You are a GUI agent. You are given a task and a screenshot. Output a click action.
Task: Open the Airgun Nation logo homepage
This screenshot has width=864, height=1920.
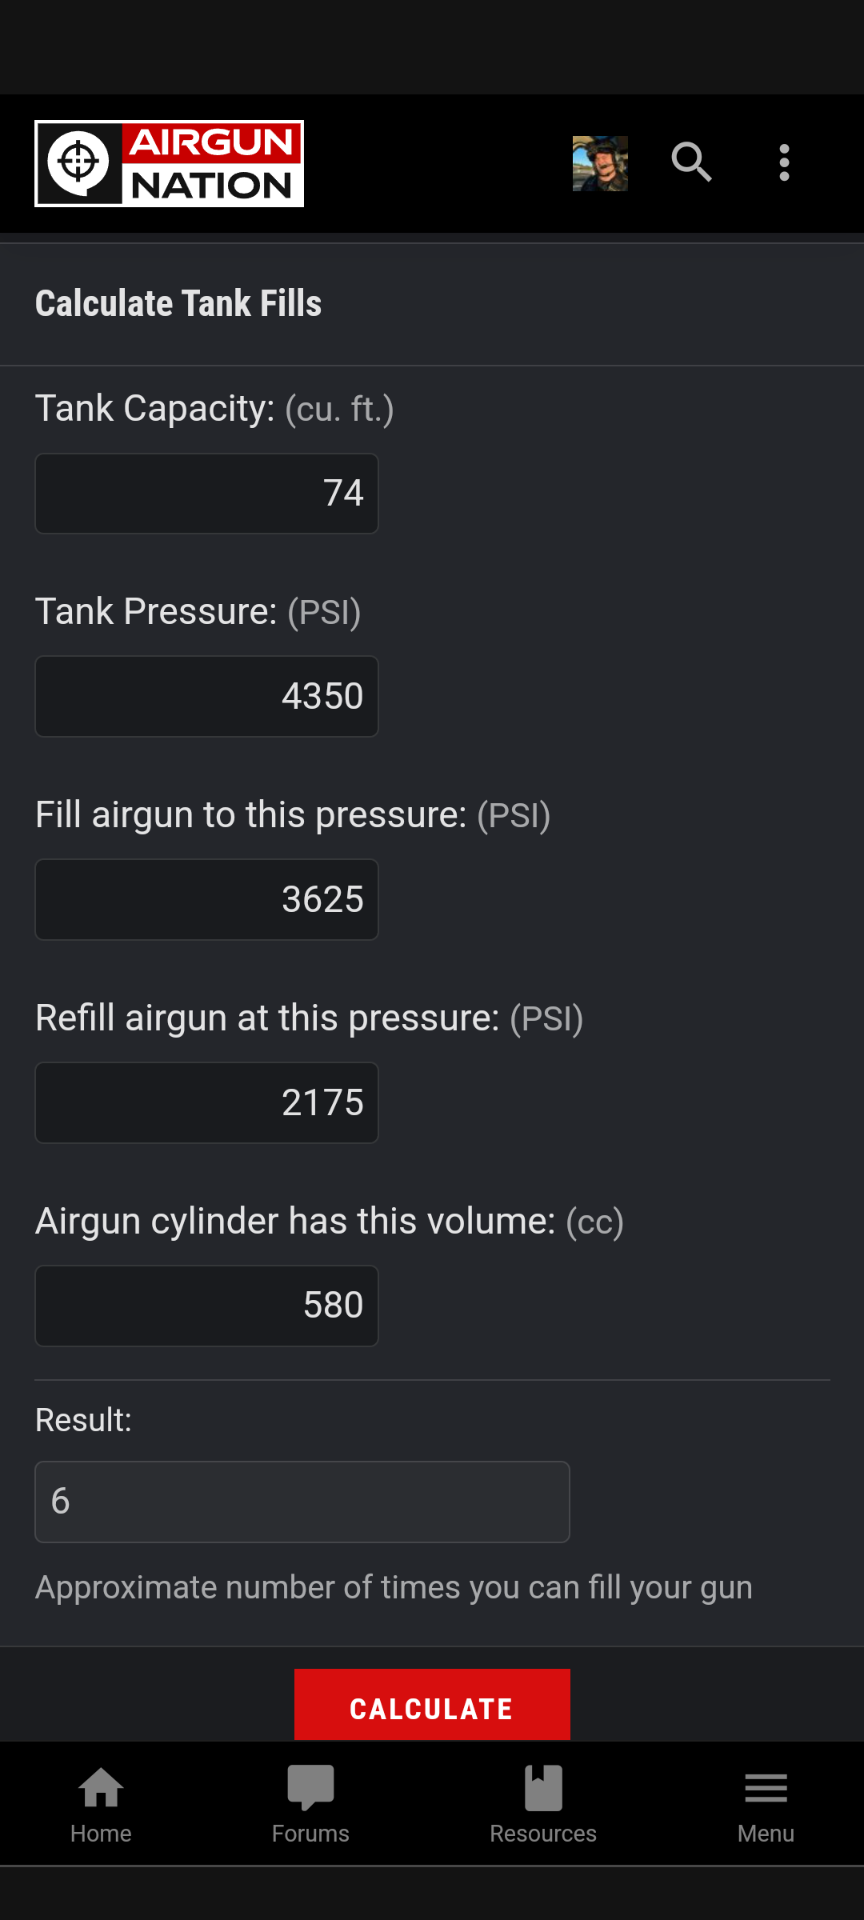(169, 164)
